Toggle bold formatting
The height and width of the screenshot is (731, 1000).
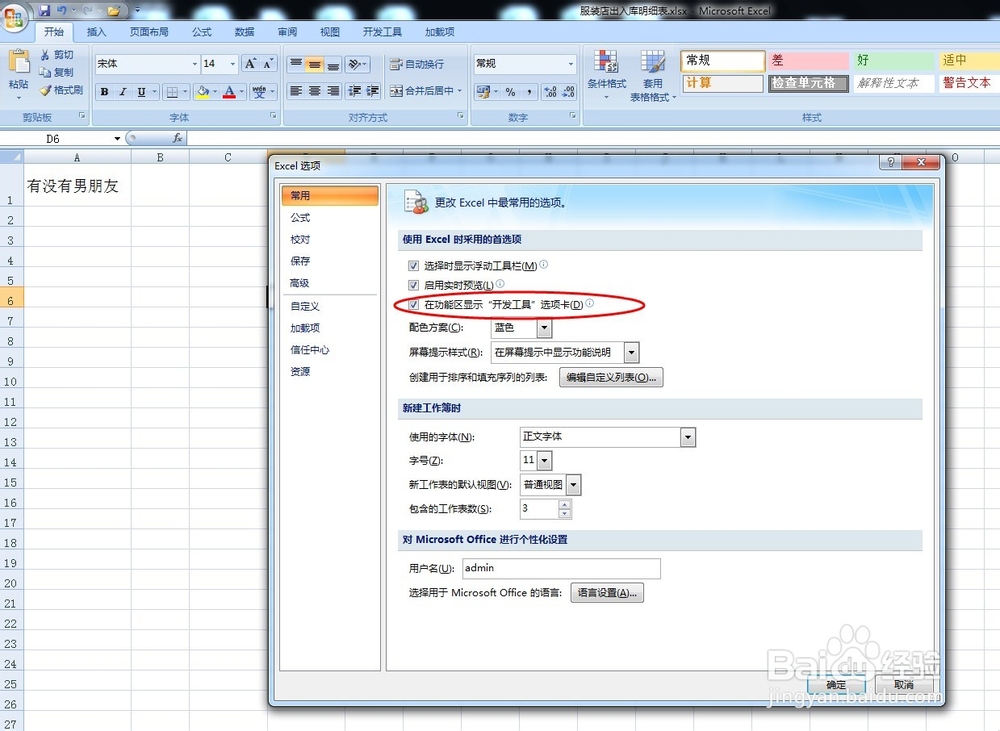tap(105, 92)
